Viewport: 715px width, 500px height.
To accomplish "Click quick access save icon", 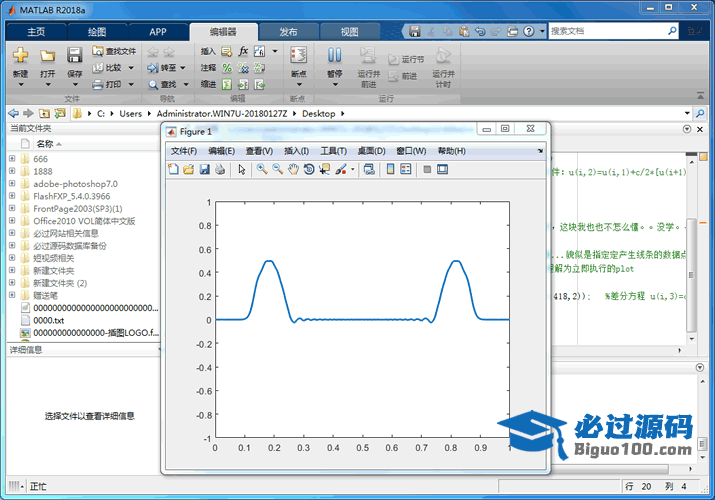I will click(x=414, y=31).
